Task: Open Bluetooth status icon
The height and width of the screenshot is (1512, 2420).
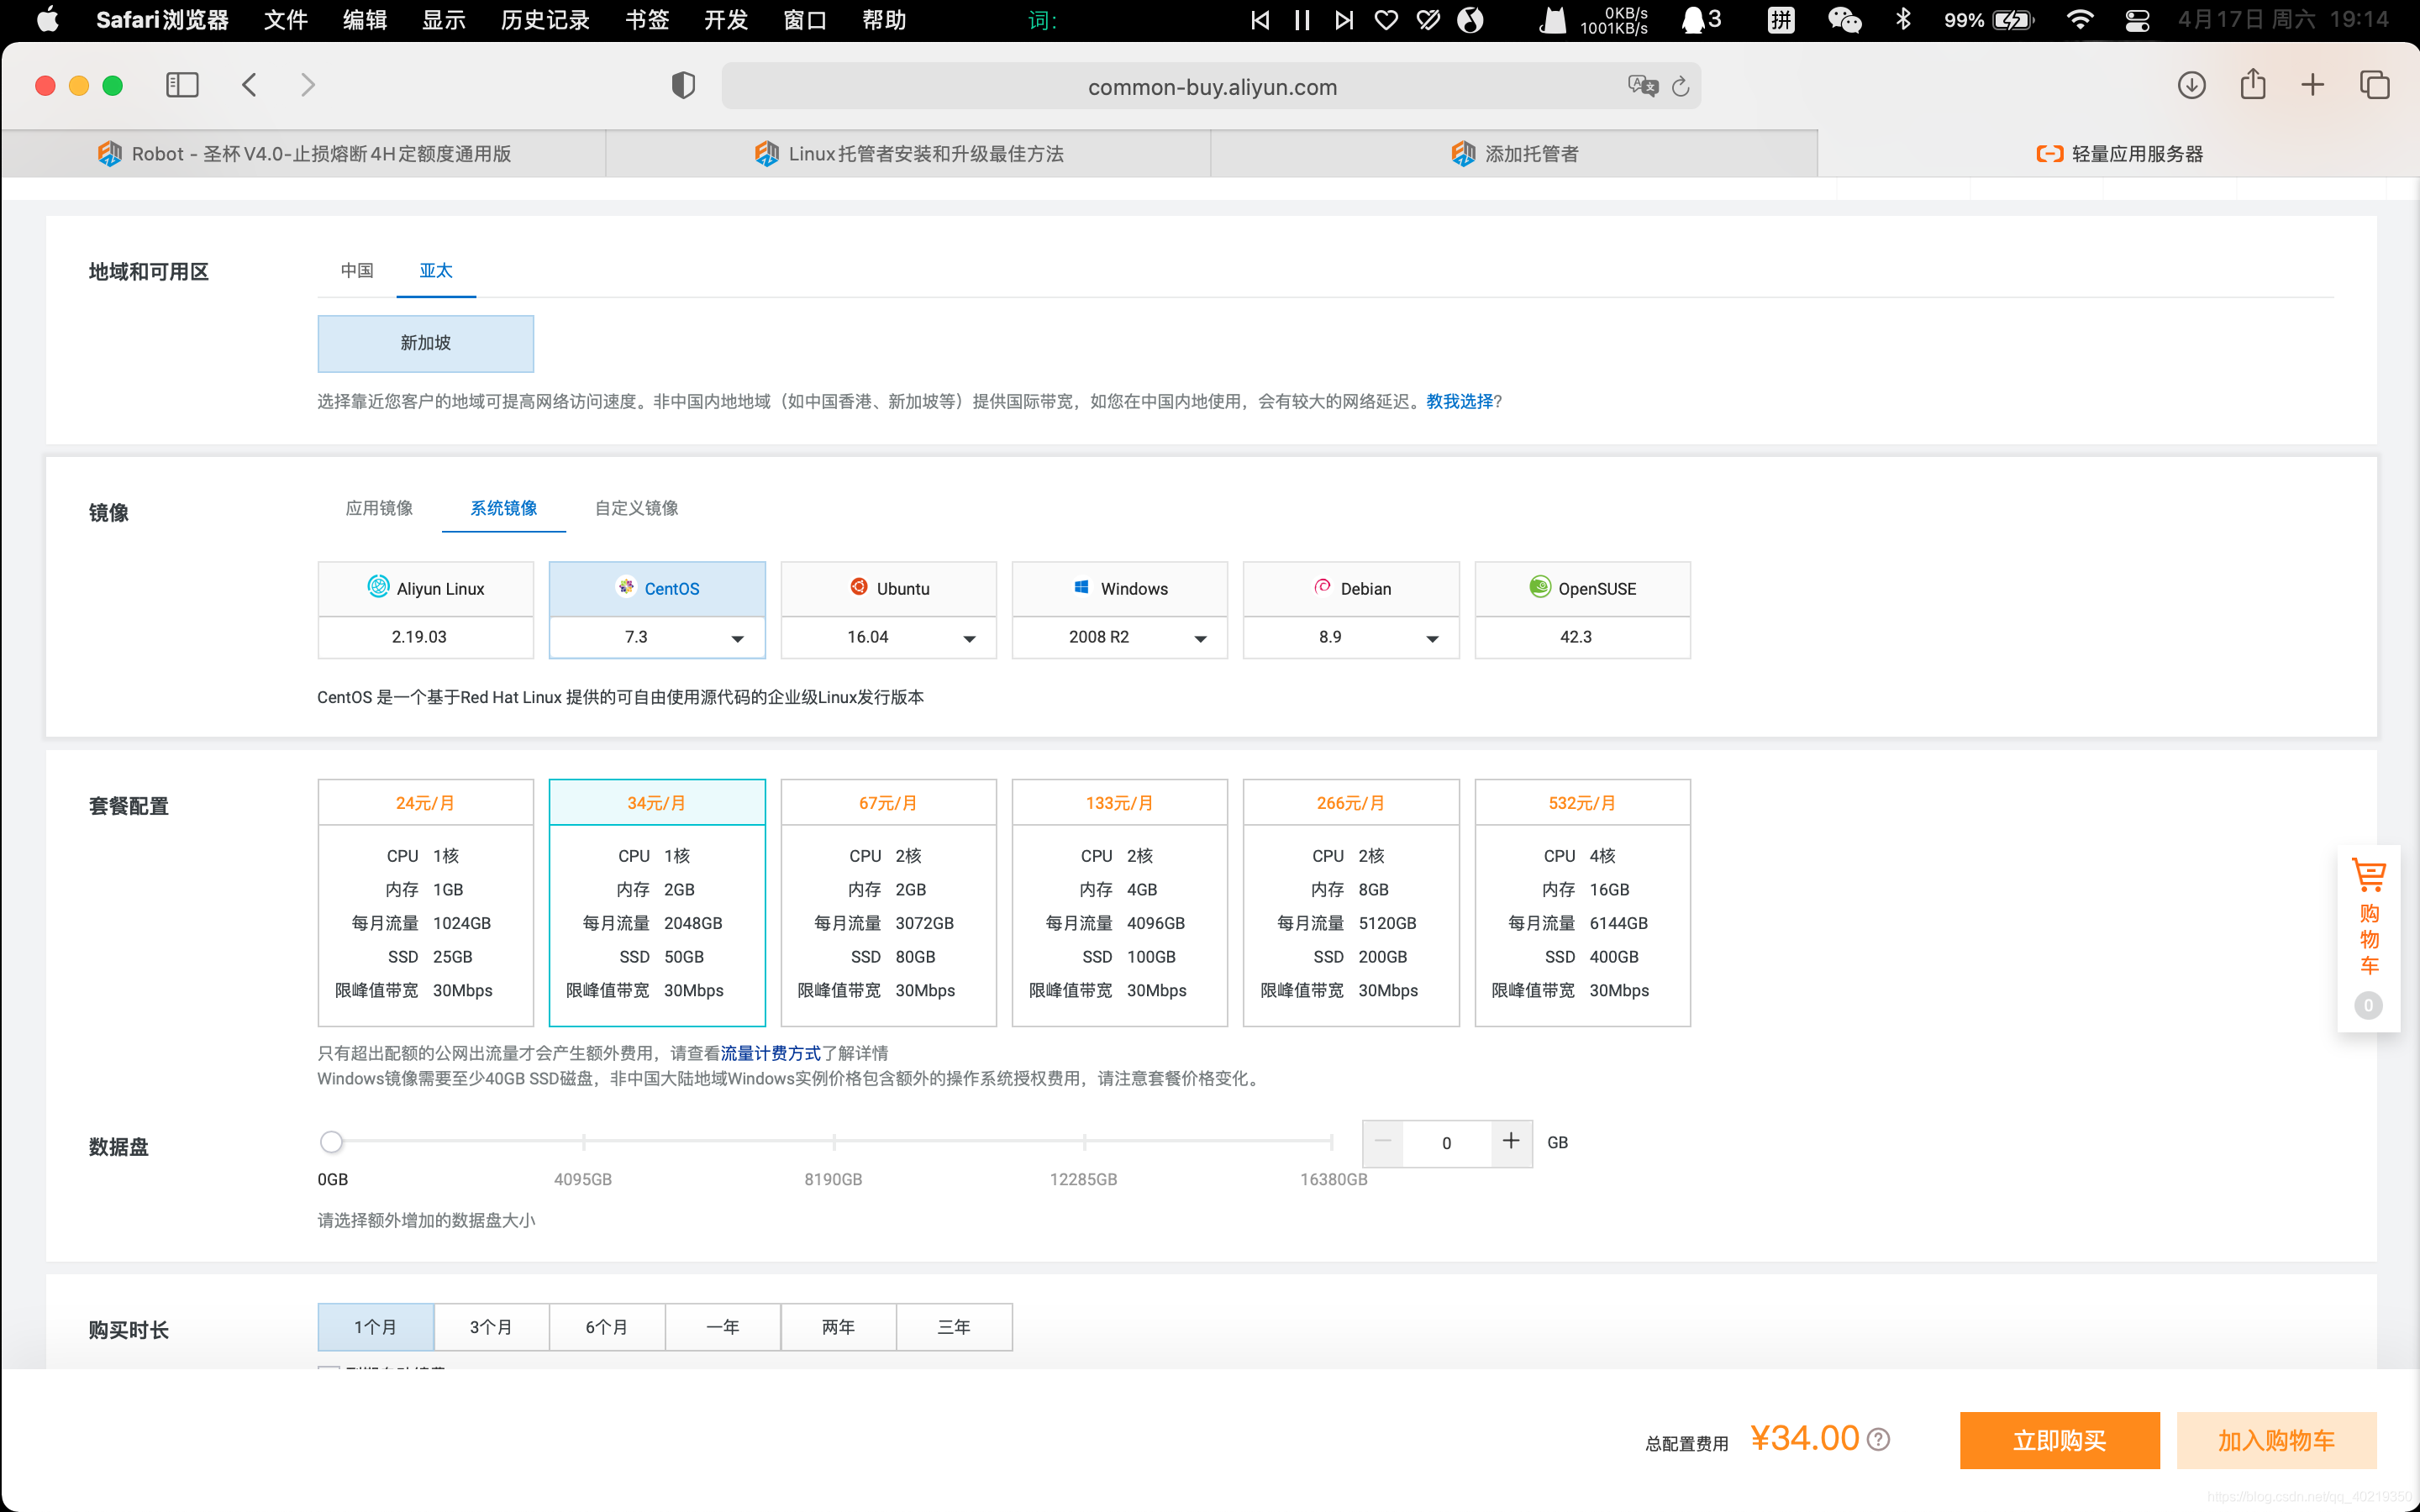Action: click(1903, 20)
